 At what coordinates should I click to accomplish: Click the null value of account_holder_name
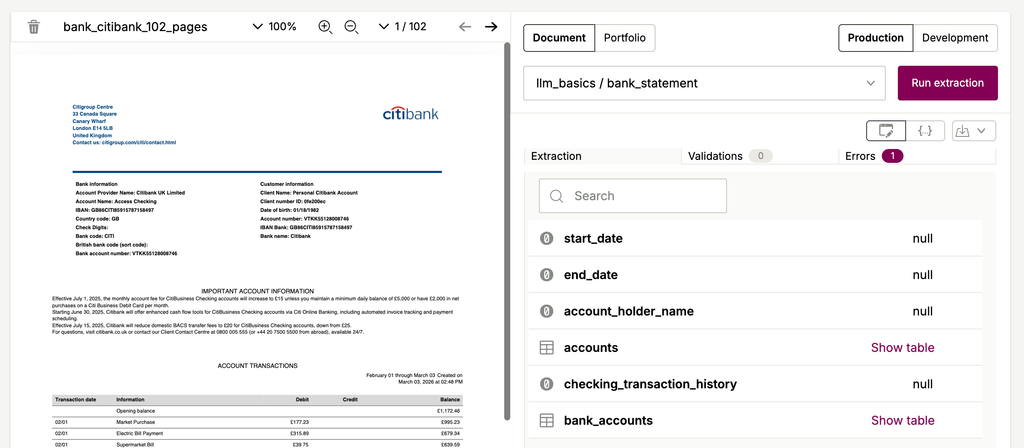[x=922, y=312]
